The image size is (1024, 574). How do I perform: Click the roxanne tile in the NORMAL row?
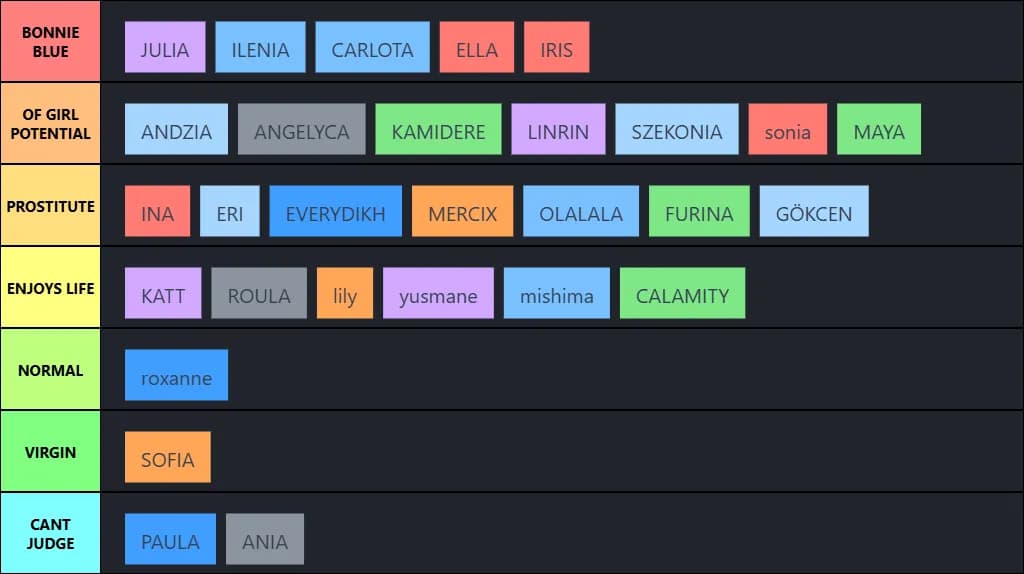click(176, 375)
